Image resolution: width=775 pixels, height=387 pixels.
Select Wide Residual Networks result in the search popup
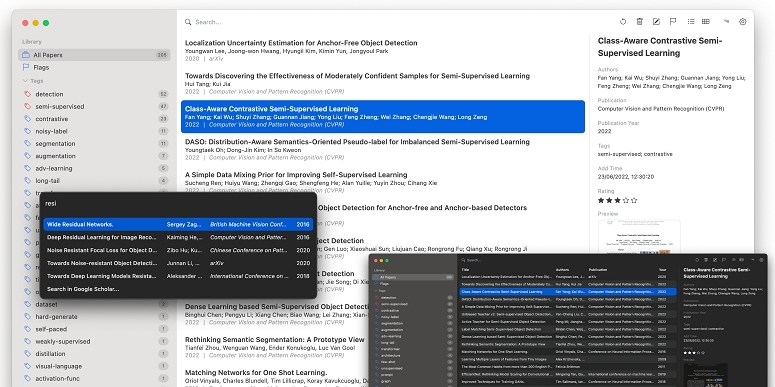178,224
